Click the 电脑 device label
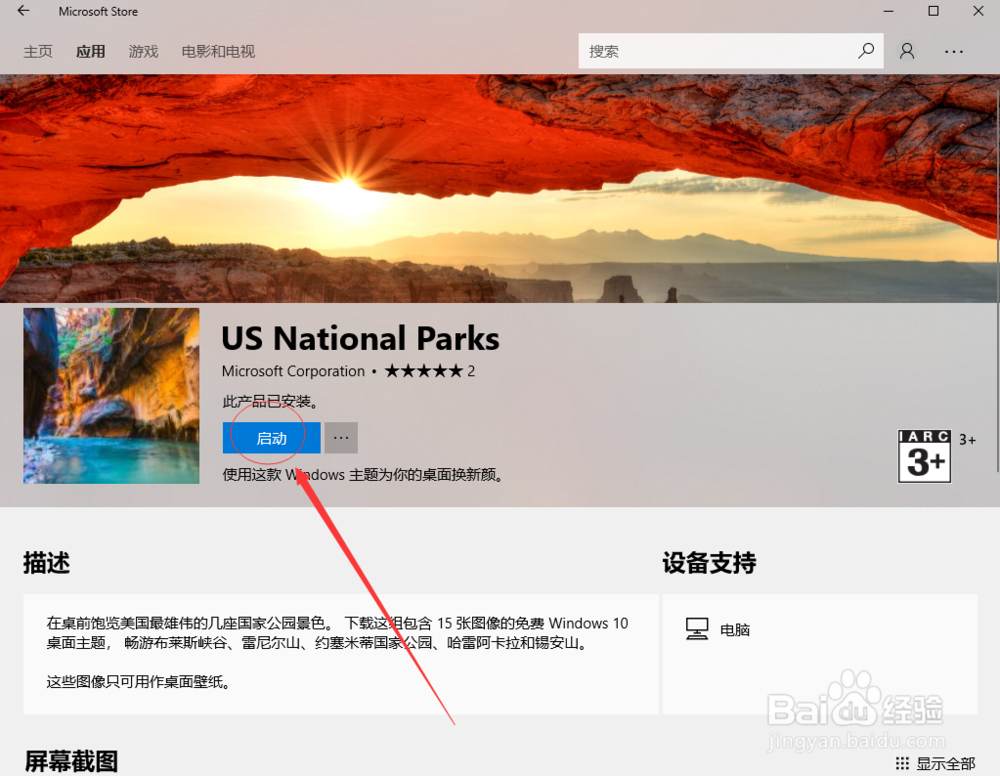 click(x=735, y=630)
